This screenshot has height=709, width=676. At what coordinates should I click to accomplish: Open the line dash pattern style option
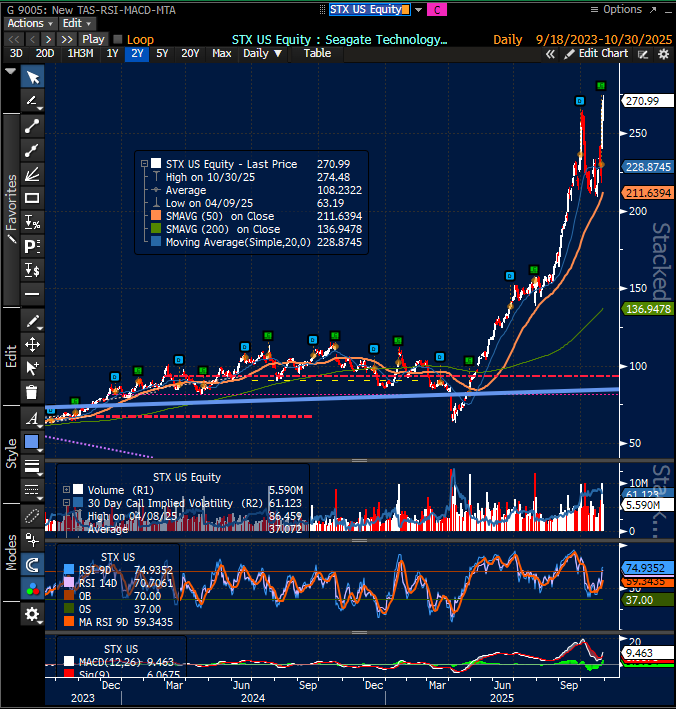pyautogui.click(x=33, y=490)
